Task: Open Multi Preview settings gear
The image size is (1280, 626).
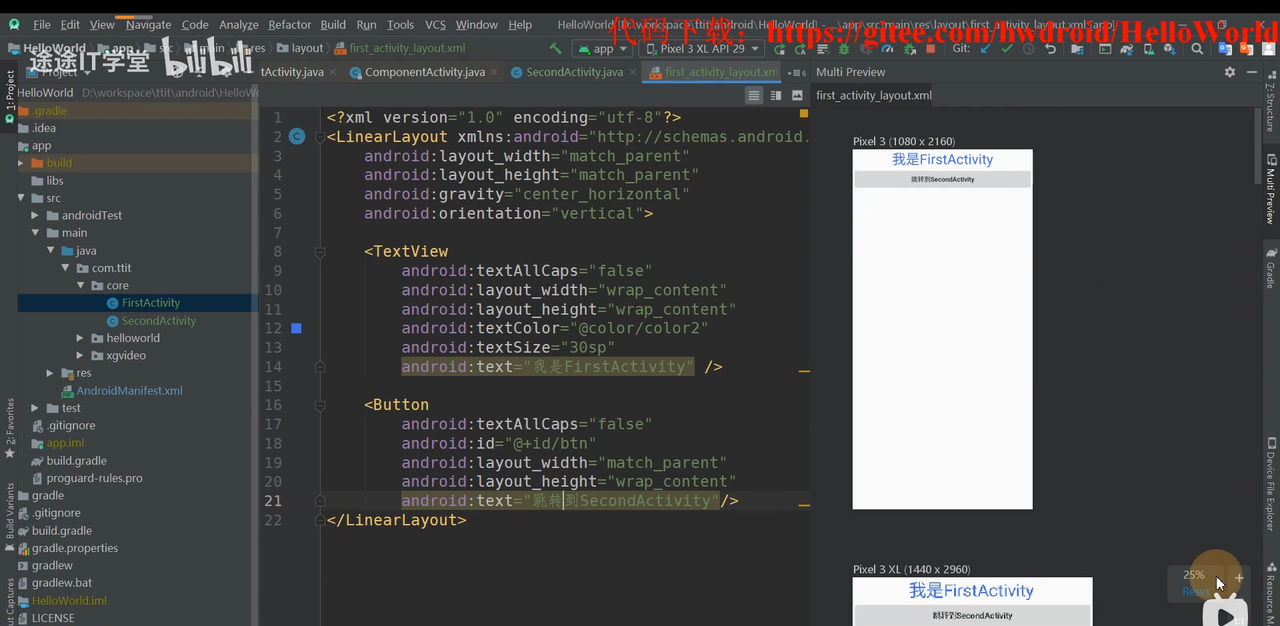Action: (1230, 72)
